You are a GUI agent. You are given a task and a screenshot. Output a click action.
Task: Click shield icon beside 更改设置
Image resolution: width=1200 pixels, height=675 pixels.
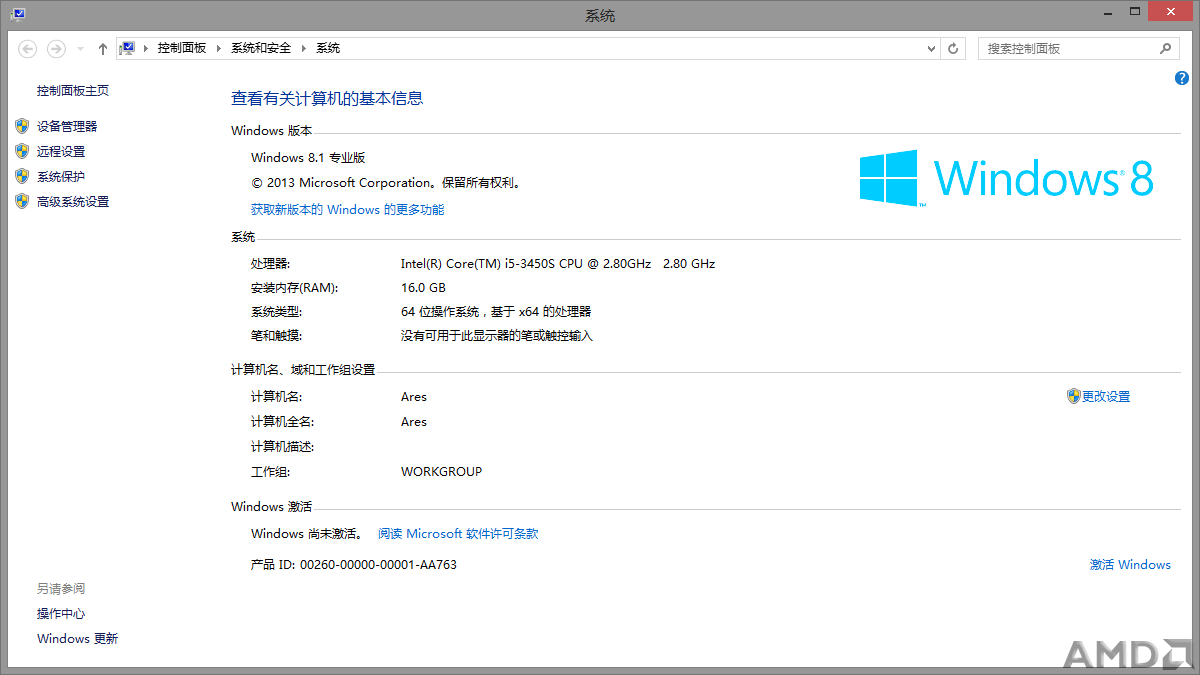click(1074, 396)
